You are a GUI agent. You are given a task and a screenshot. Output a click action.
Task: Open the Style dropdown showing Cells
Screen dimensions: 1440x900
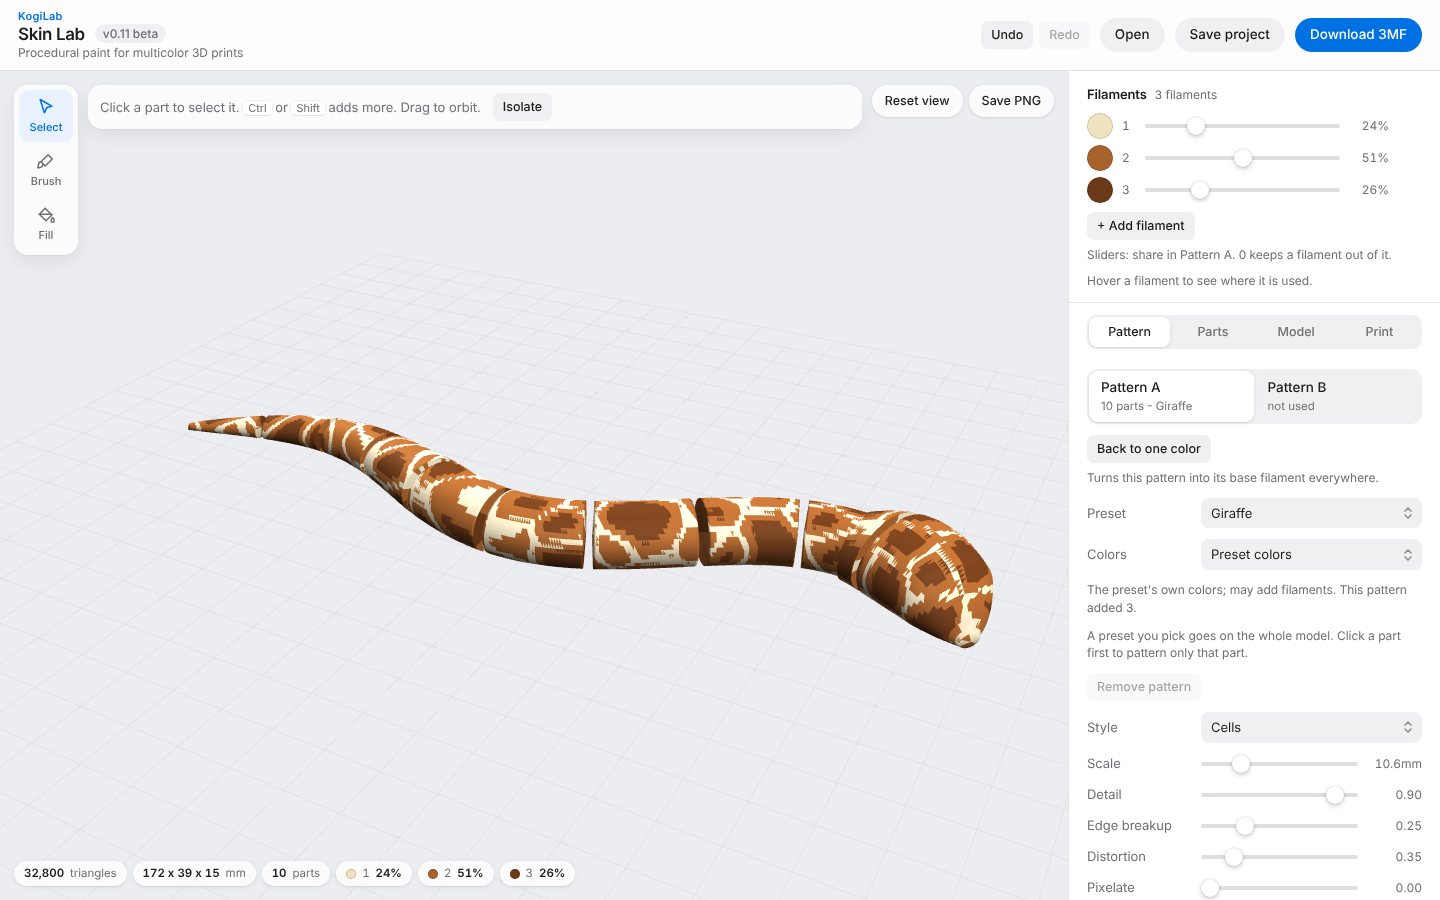click(1311, 728)
